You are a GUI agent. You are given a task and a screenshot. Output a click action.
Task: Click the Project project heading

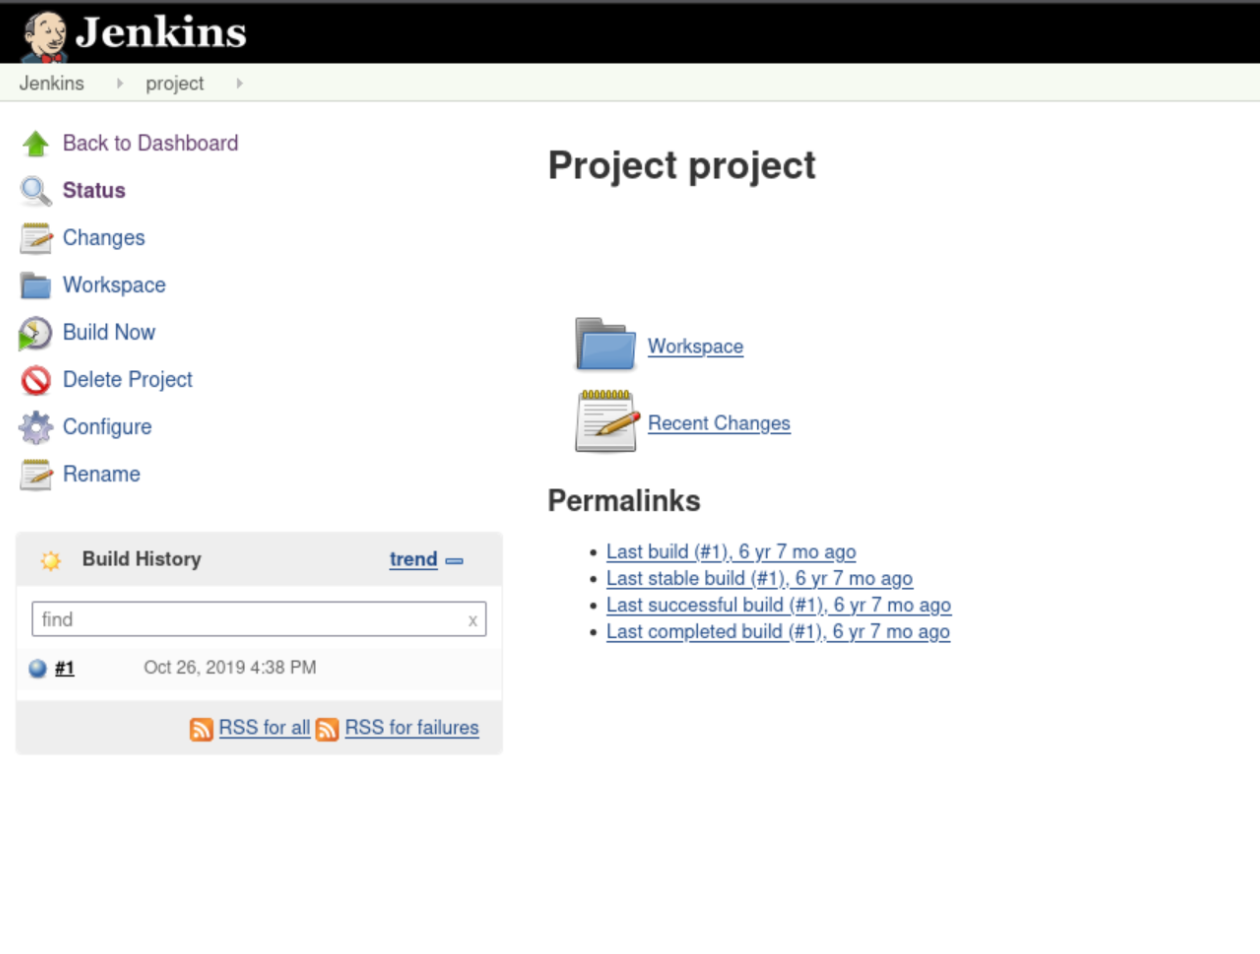tap(682, 165)
